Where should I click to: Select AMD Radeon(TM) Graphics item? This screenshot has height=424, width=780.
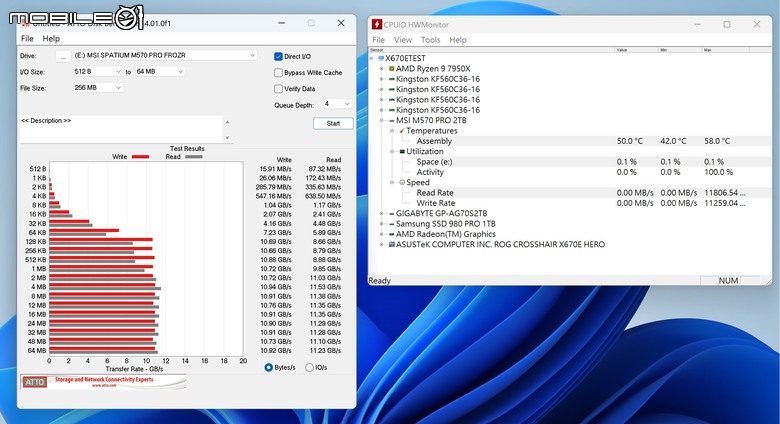click(445, 234)
